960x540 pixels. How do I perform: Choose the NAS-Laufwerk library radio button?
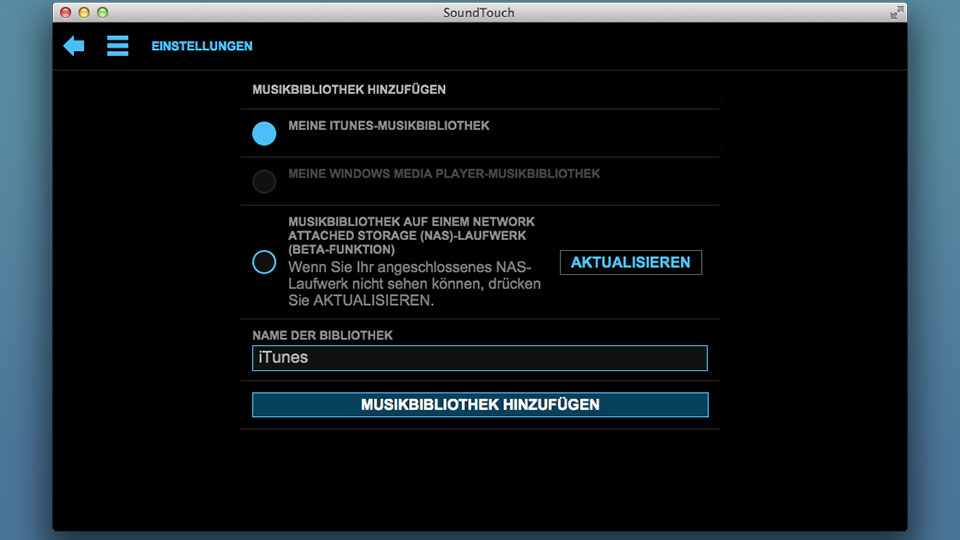coord(264,262)
